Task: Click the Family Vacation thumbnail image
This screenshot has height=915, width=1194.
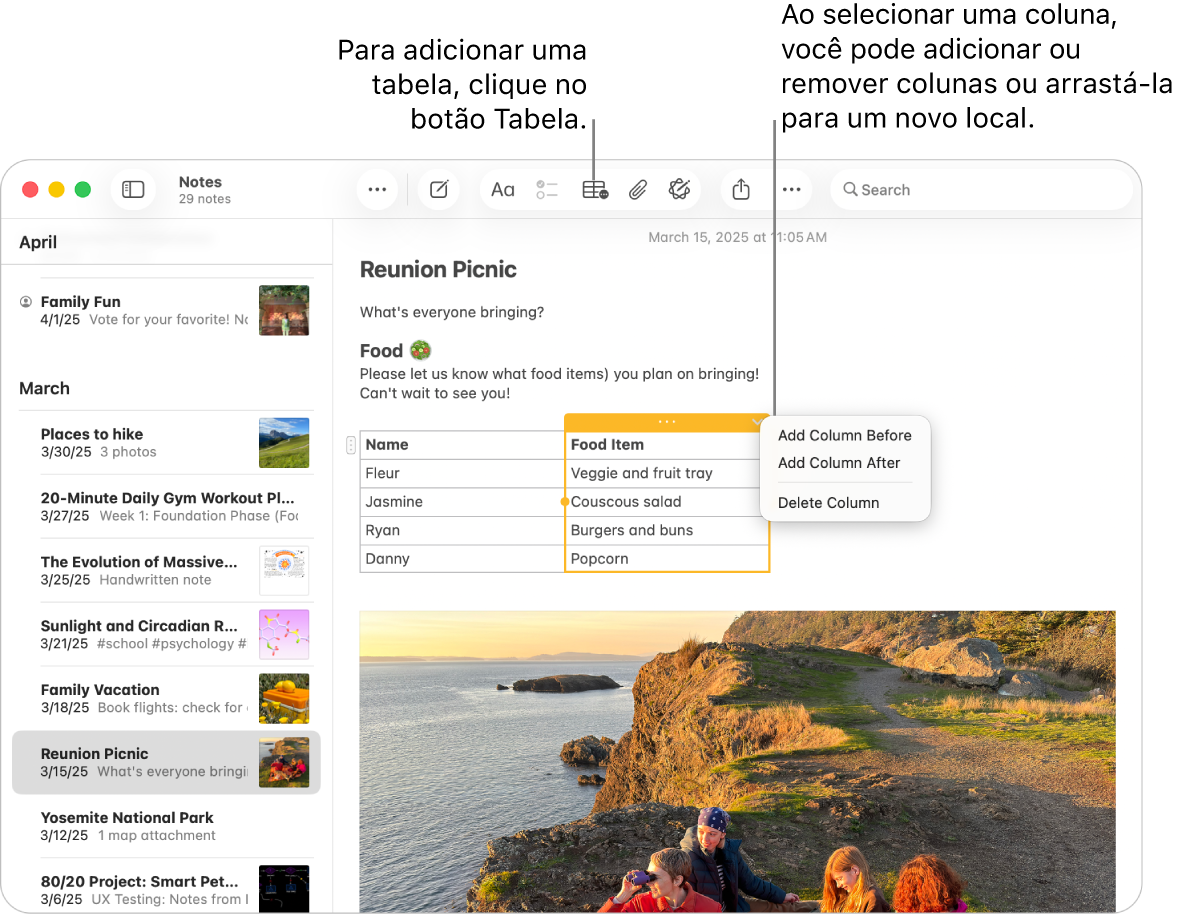Action: pos(284,699)
